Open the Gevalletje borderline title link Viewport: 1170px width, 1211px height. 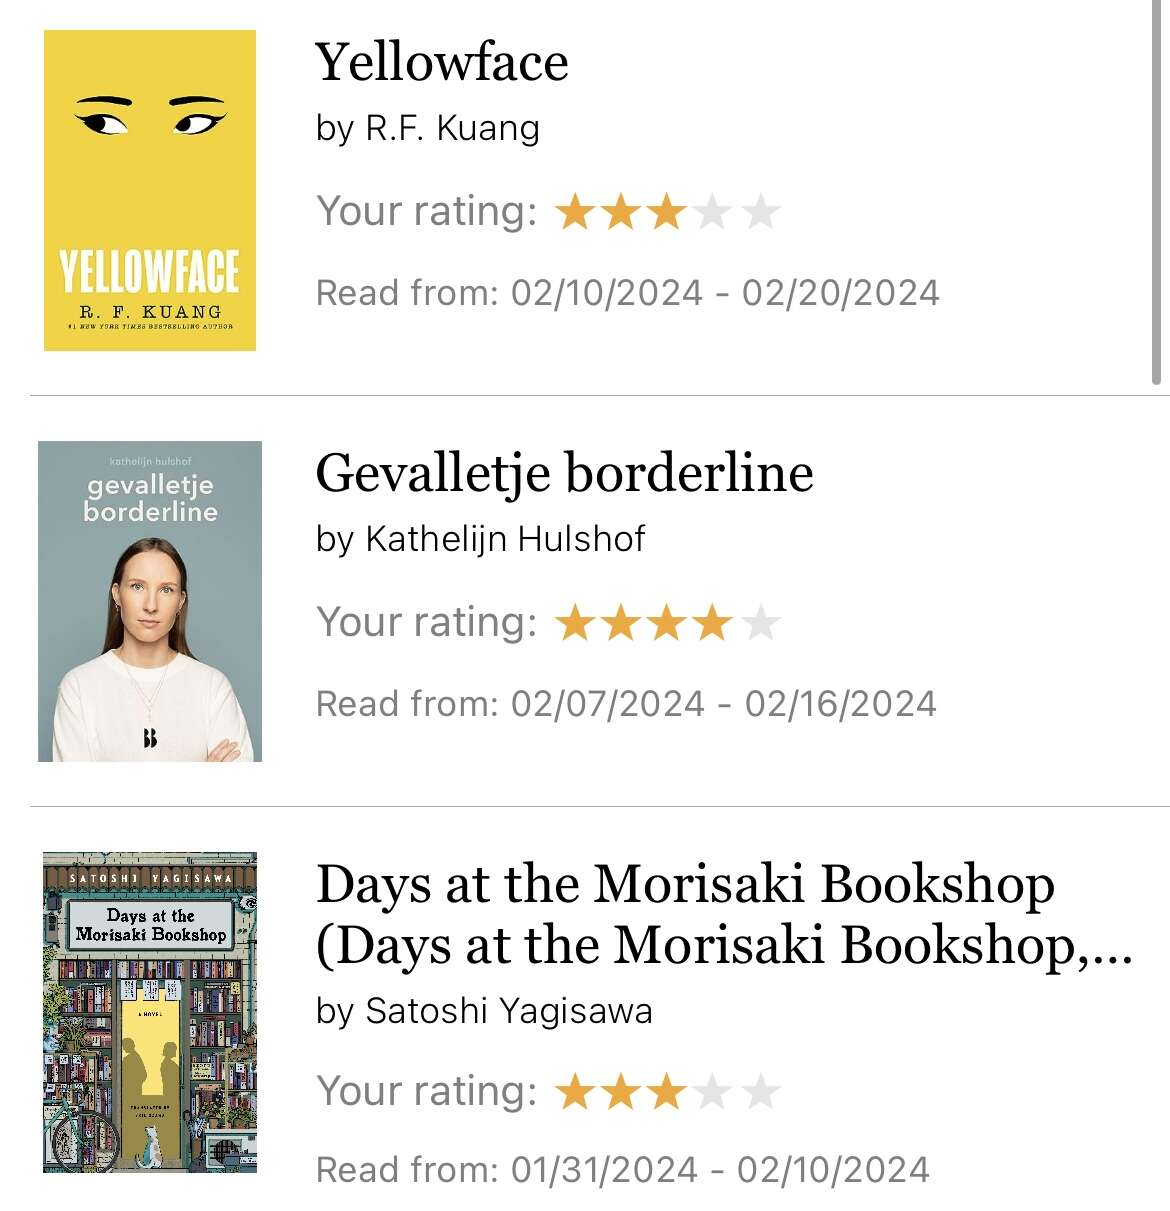click(564, 473)
